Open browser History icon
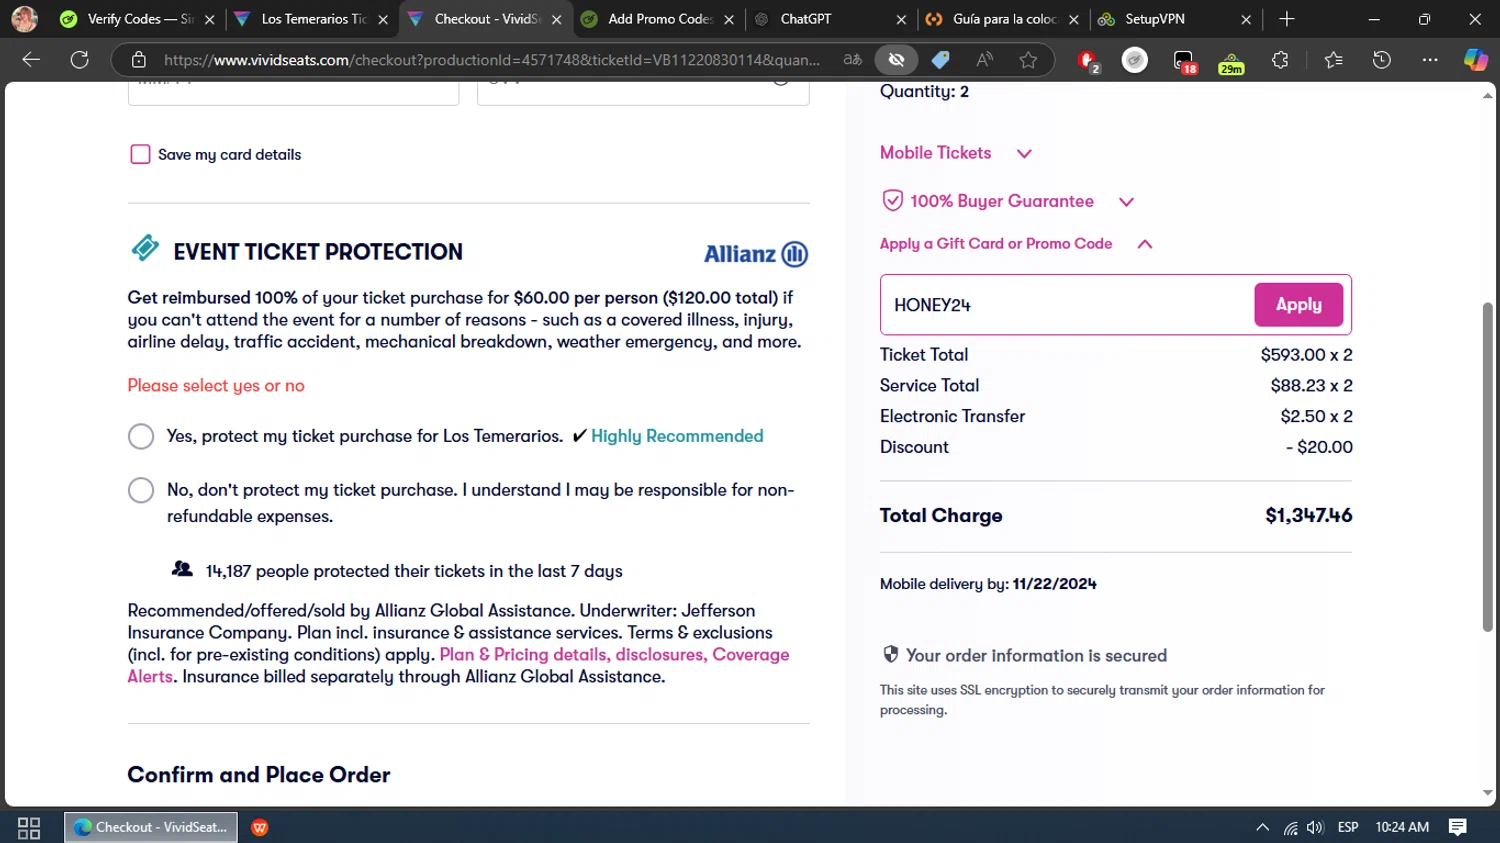The image size is (1500, 843). click(1382, 60)
